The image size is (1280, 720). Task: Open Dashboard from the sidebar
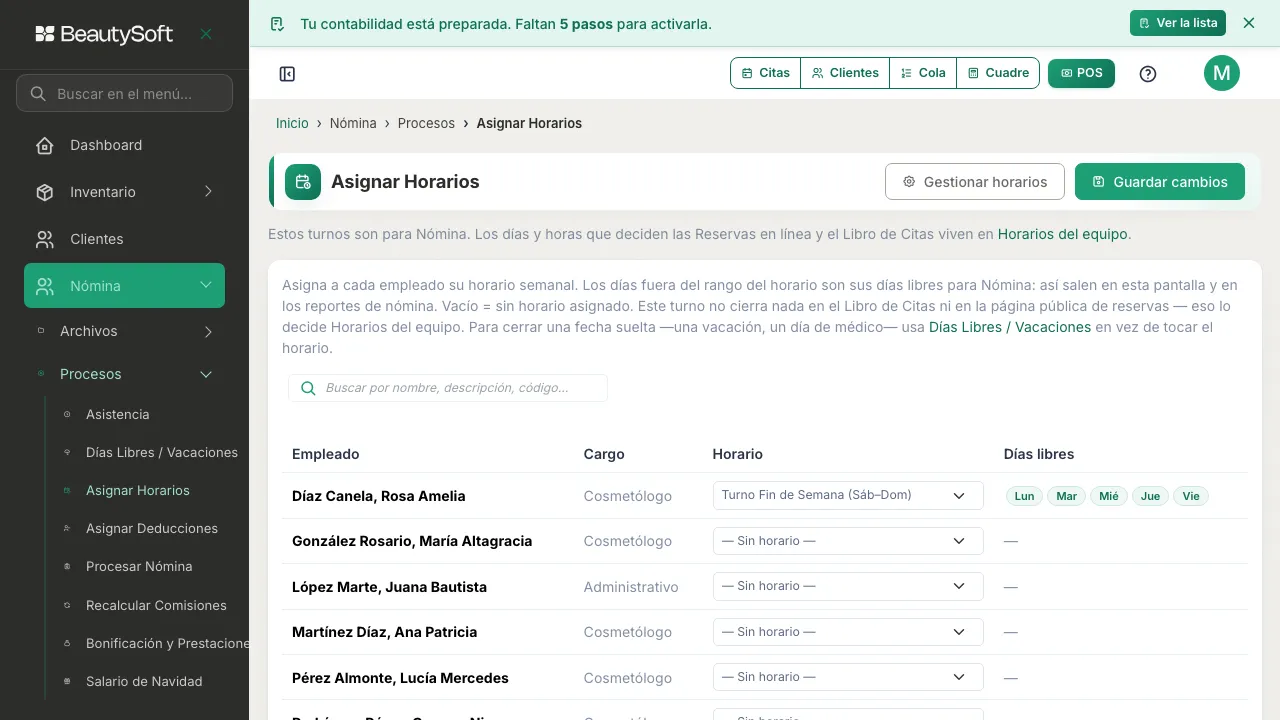(x=124, y=145)
